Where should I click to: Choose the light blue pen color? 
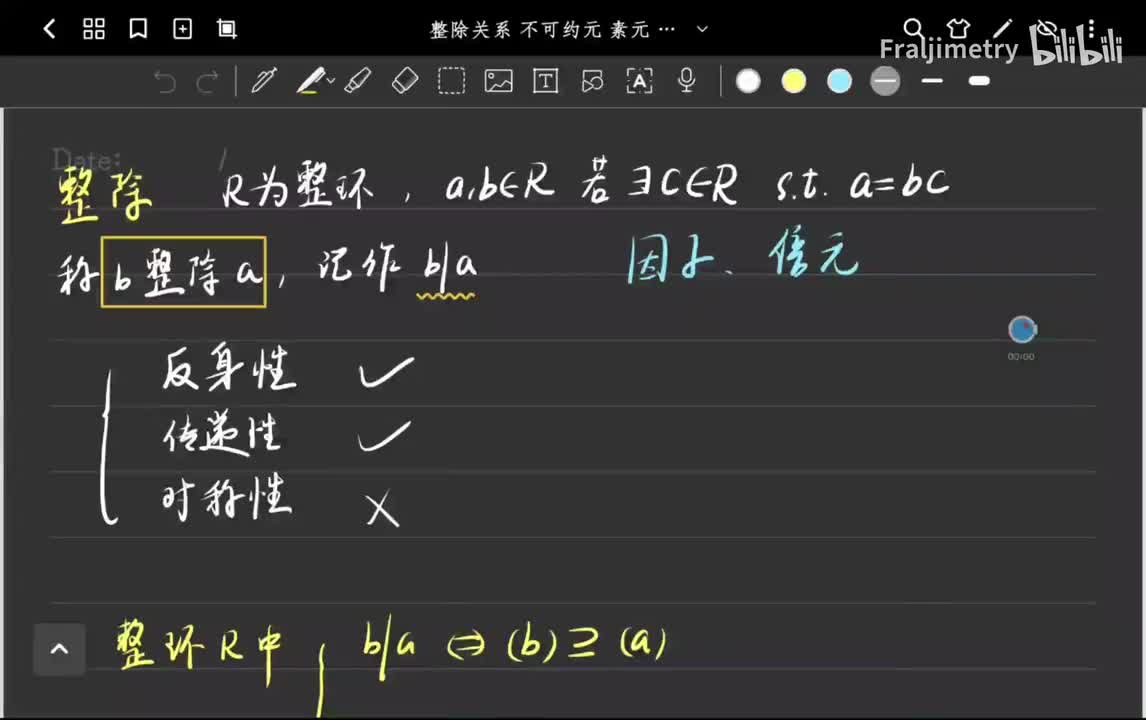[839, 81]
